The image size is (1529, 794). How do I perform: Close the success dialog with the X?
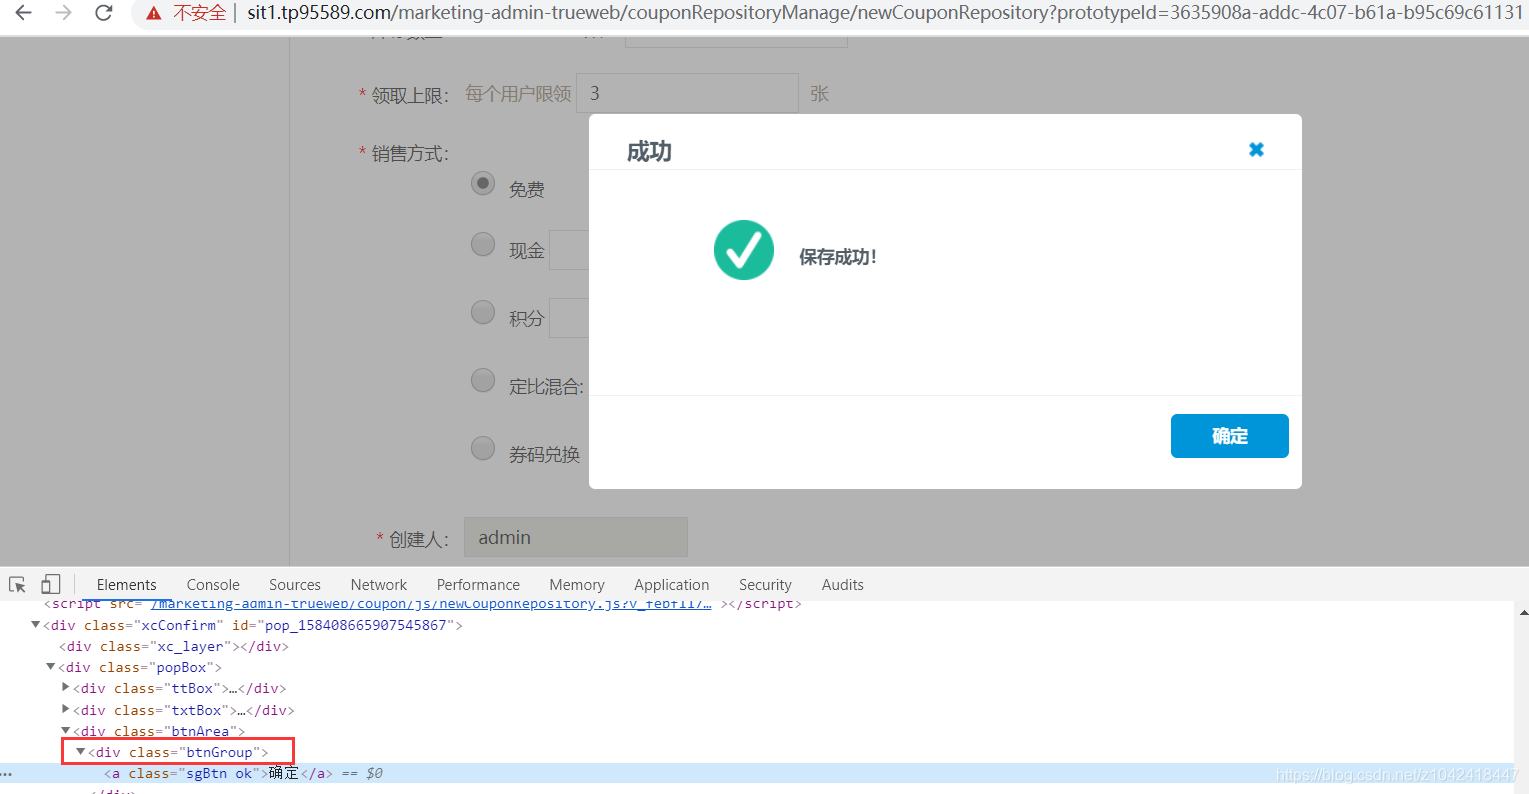point(1256,149)
